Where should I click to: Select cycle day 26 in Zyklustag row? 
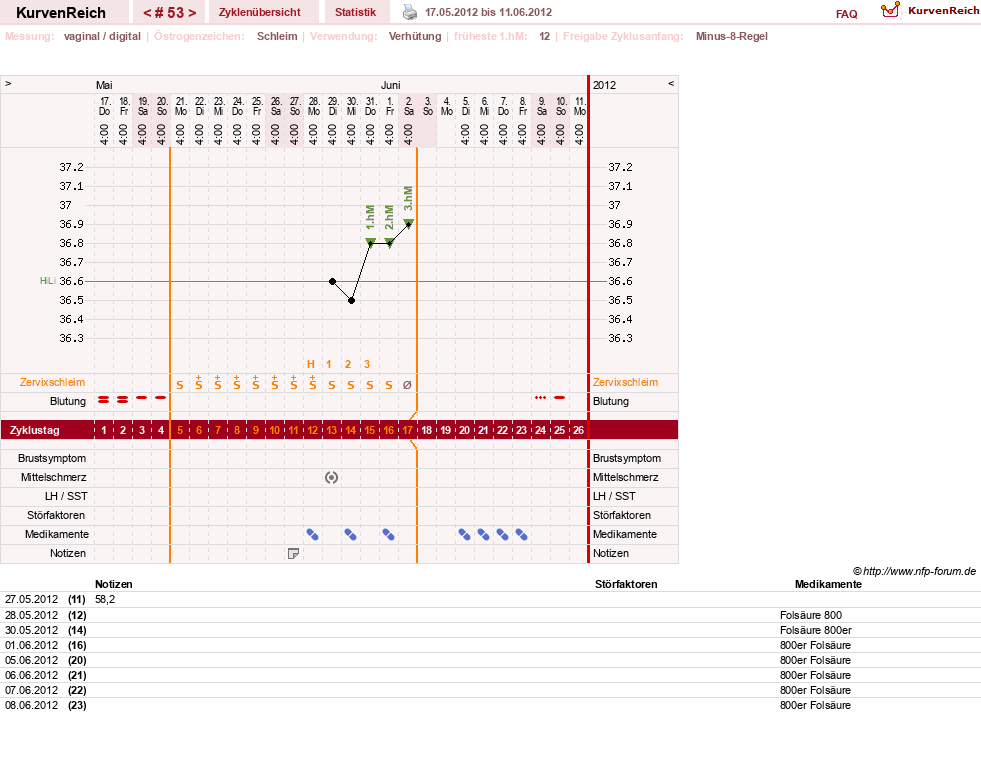pyautogui.click(x=579, y=430)
